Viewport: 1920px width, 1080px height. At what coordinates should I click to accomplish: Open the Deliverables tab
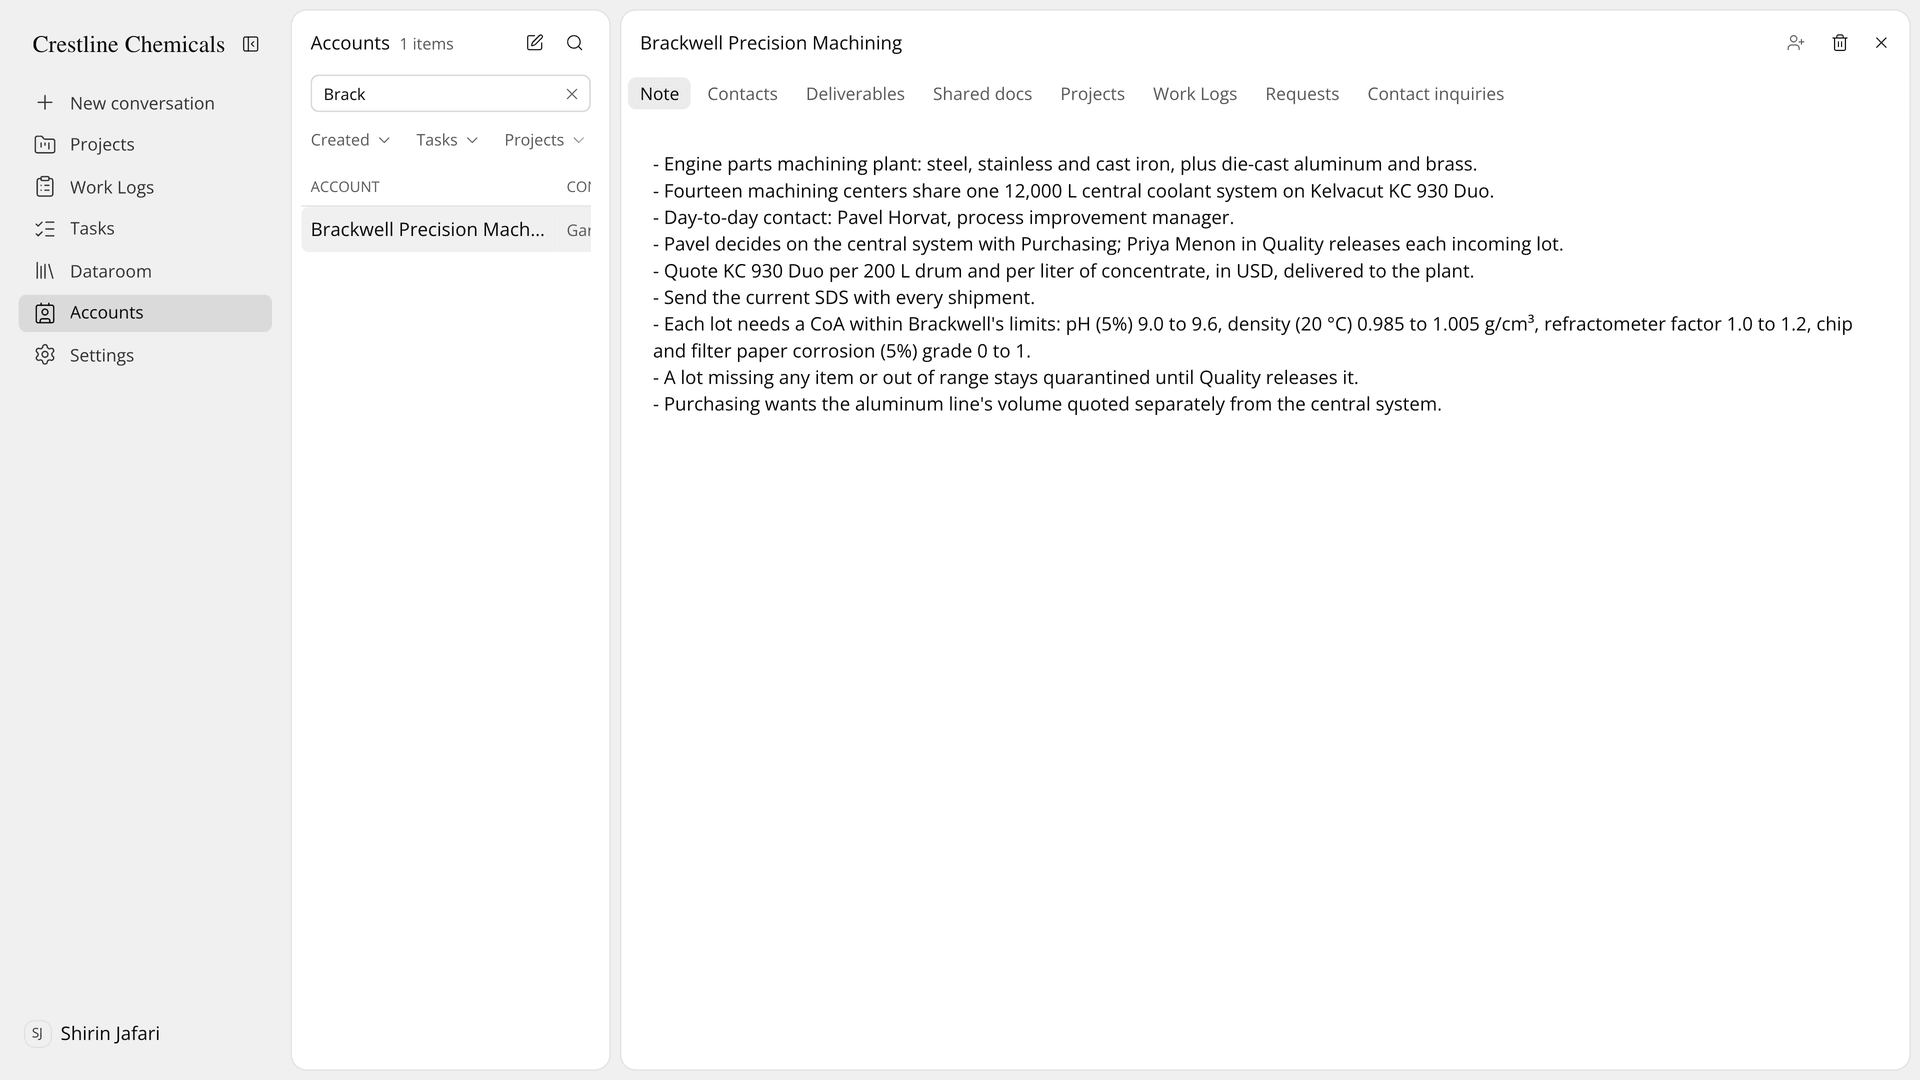[855, 94]
